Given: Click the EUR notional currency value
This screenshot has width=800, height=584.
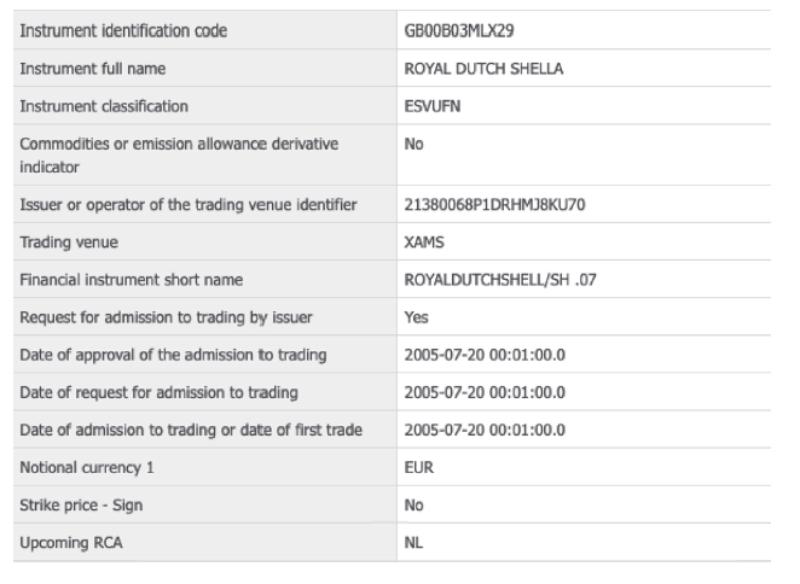Looking at the screenshot, I should click(x=419, y=468).
